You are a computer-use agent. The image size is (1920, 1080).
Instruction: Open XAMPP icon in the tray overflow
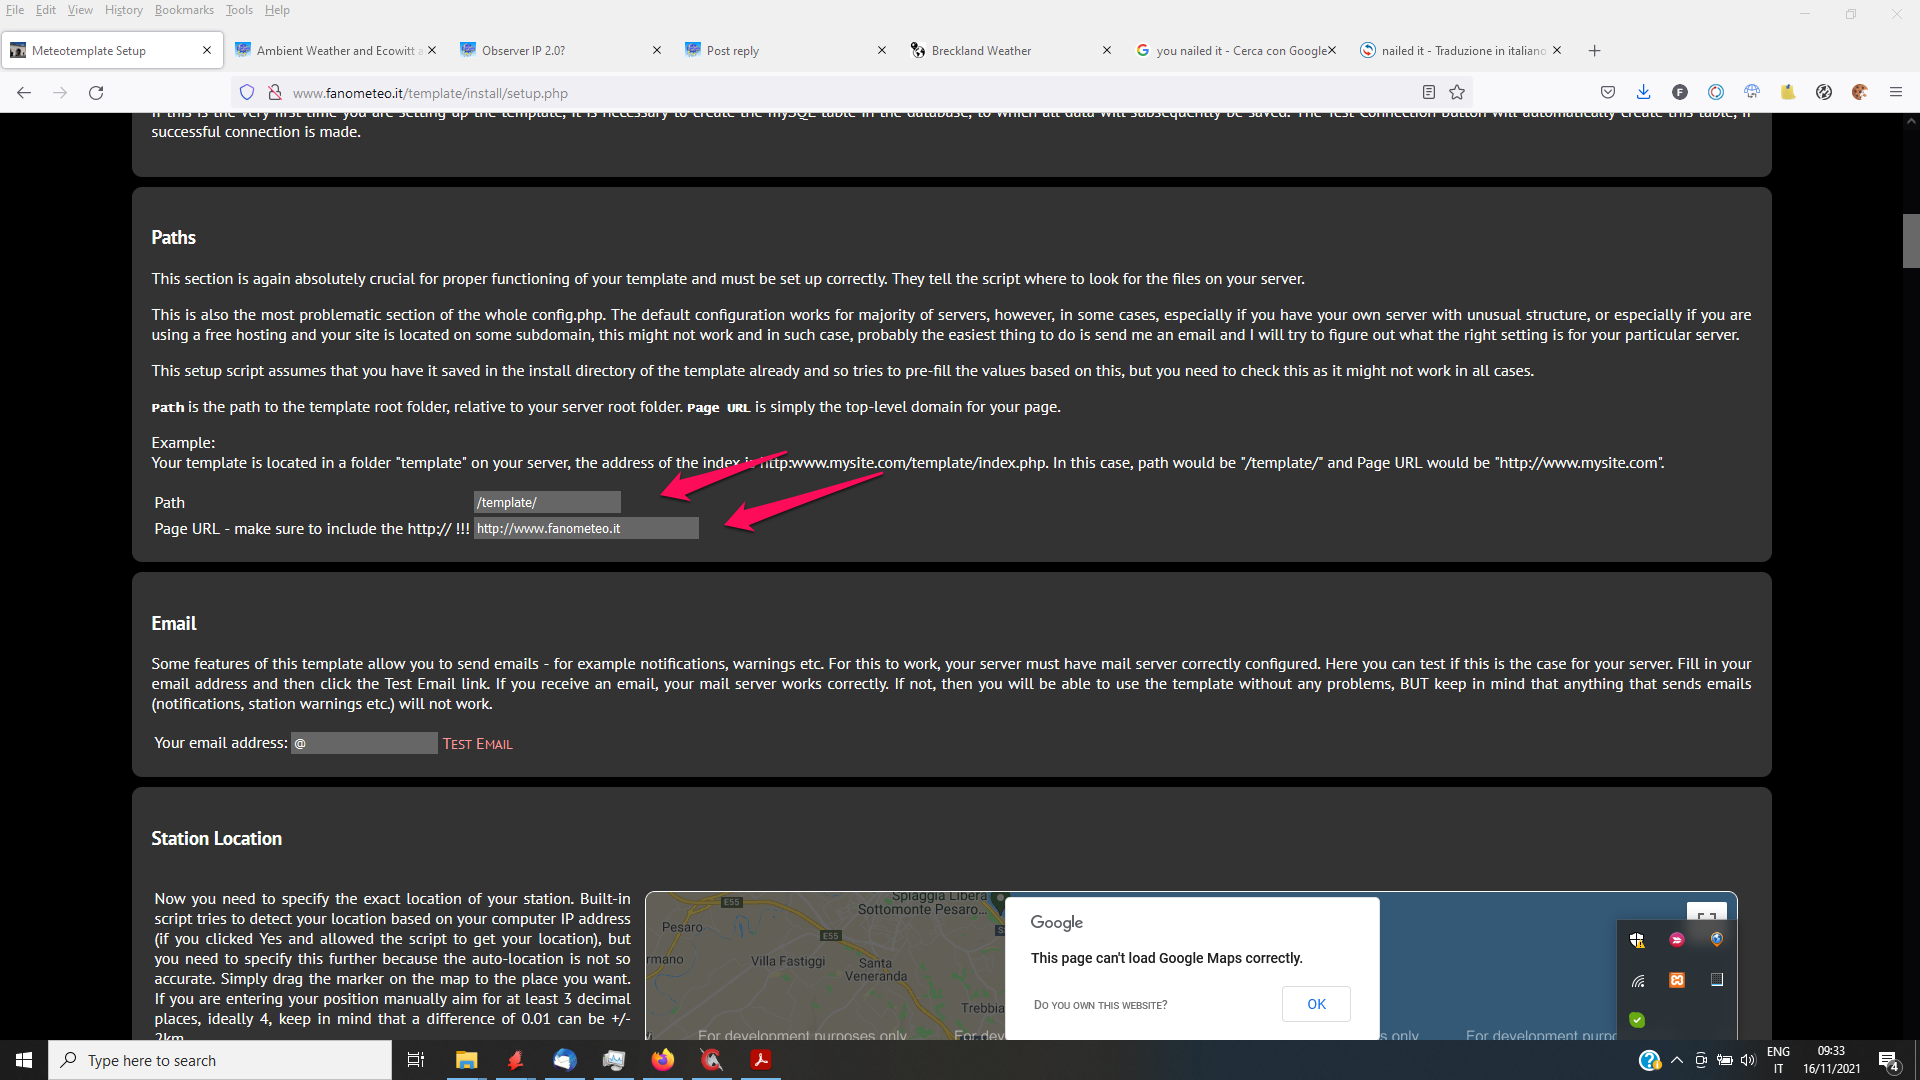pyautogui.click(x=1677, y=980)
